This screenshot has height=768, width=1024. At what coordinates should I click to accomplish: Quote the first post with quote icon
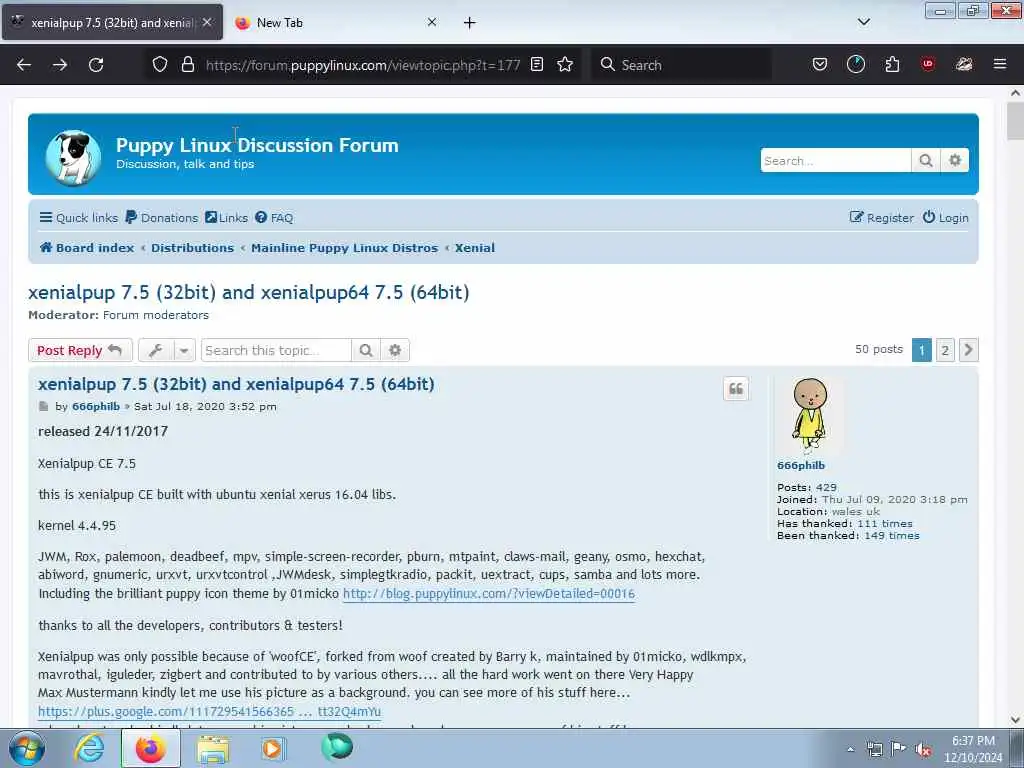(x=736, y=389)
